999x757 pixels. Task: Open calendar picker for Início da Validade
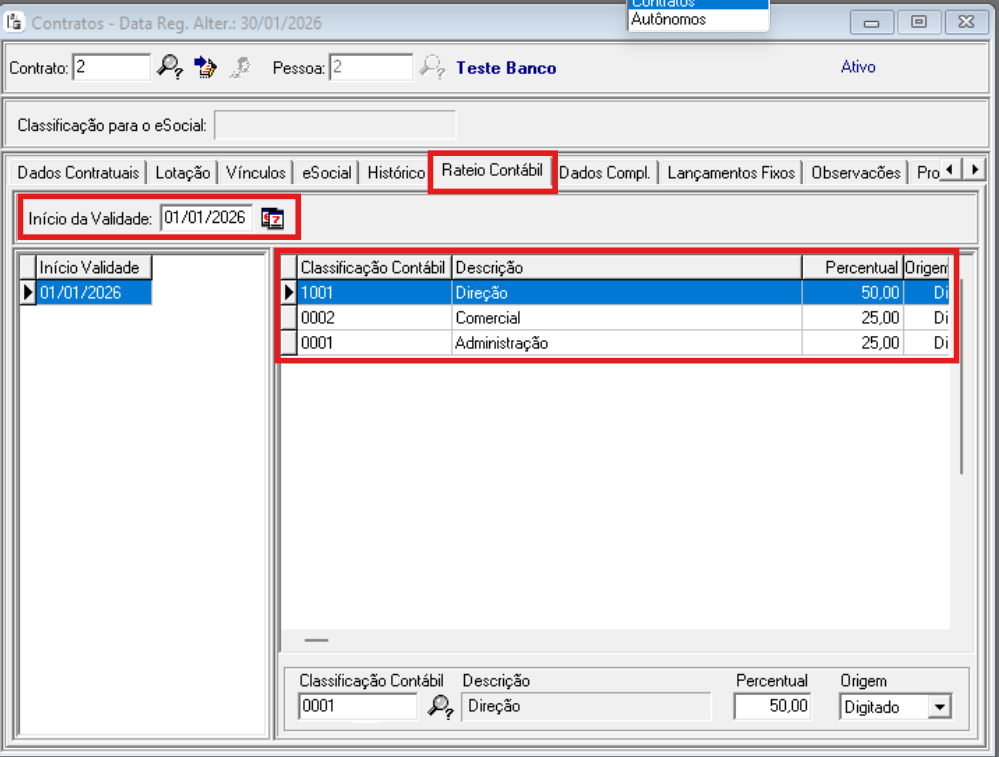[x=272, y=219]
